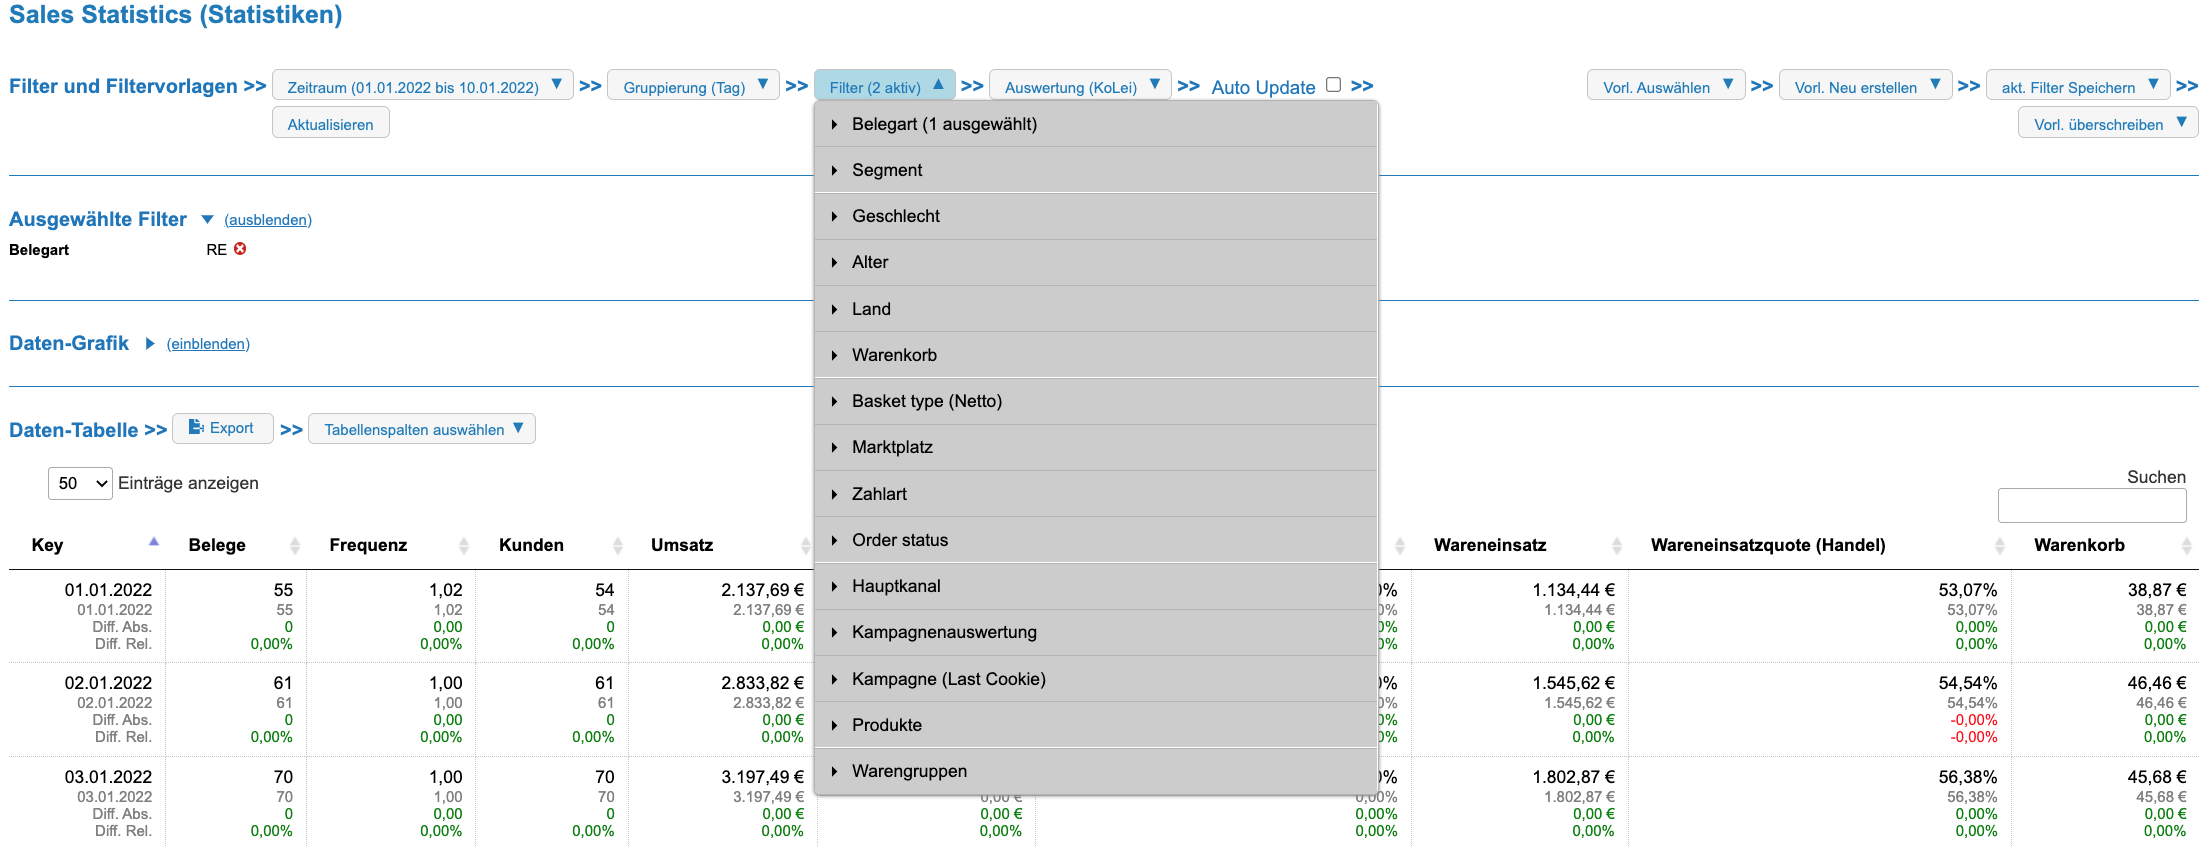The height and width of the screenshot is (847, 2206).
Task: Focus the Suchen search field
Action: [2092, 505]
